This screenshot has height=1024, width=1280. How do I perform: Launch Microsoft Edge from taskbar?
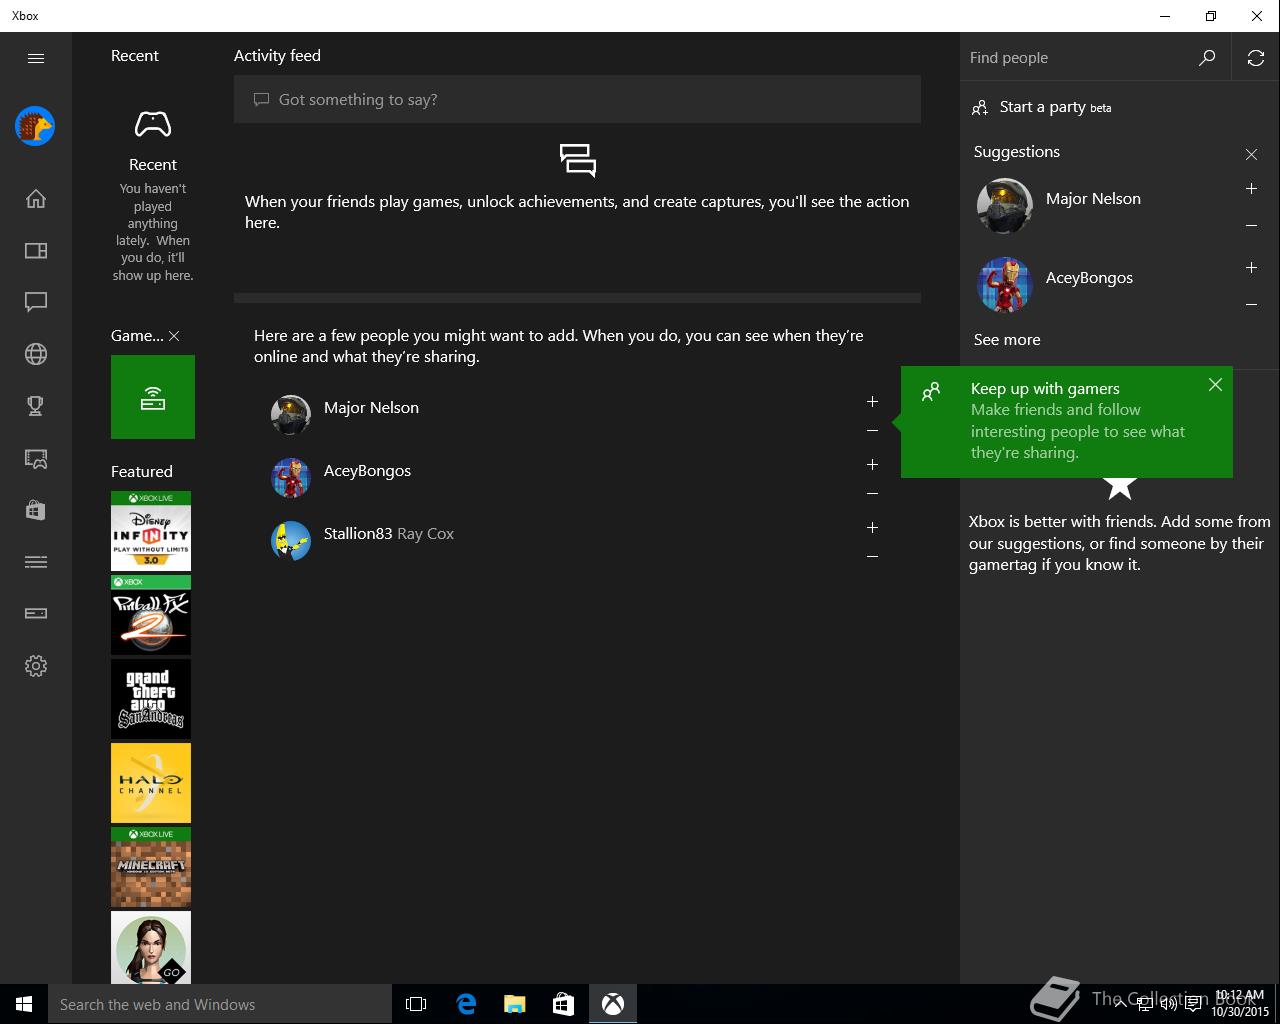pyautogui.click(x=466, y=1004)
